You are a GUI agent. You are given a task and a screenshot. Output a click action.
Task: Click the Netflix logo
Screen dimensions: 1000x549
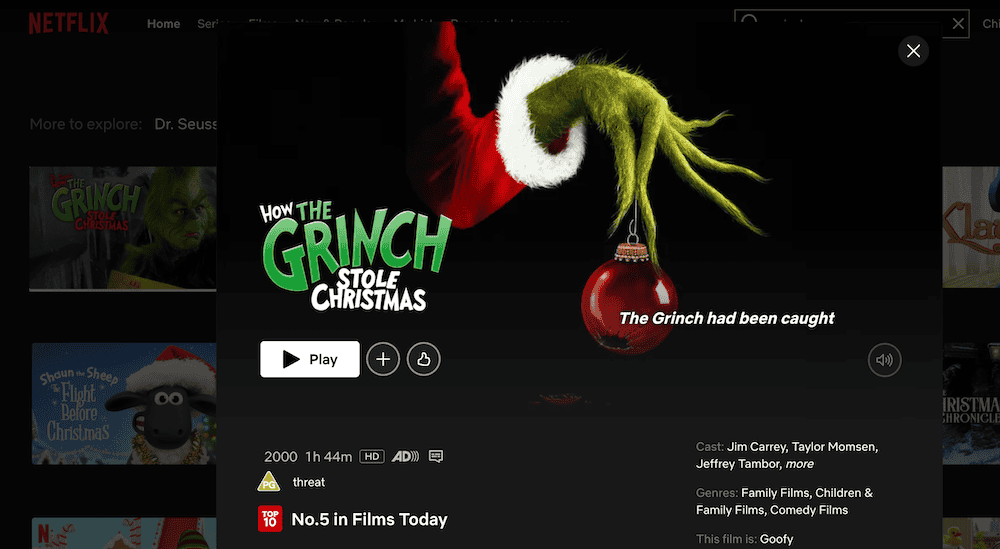[68, 24]
